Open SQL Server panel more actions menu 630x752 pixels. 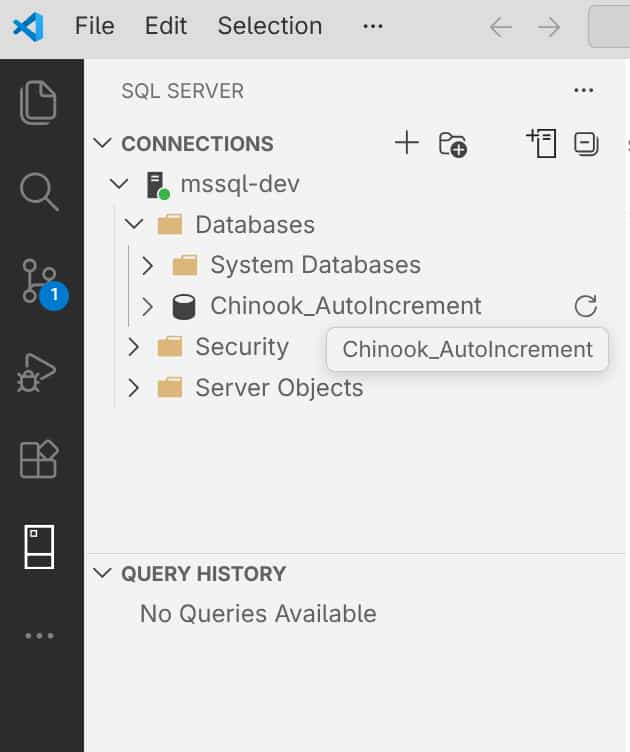pos(583,90)
